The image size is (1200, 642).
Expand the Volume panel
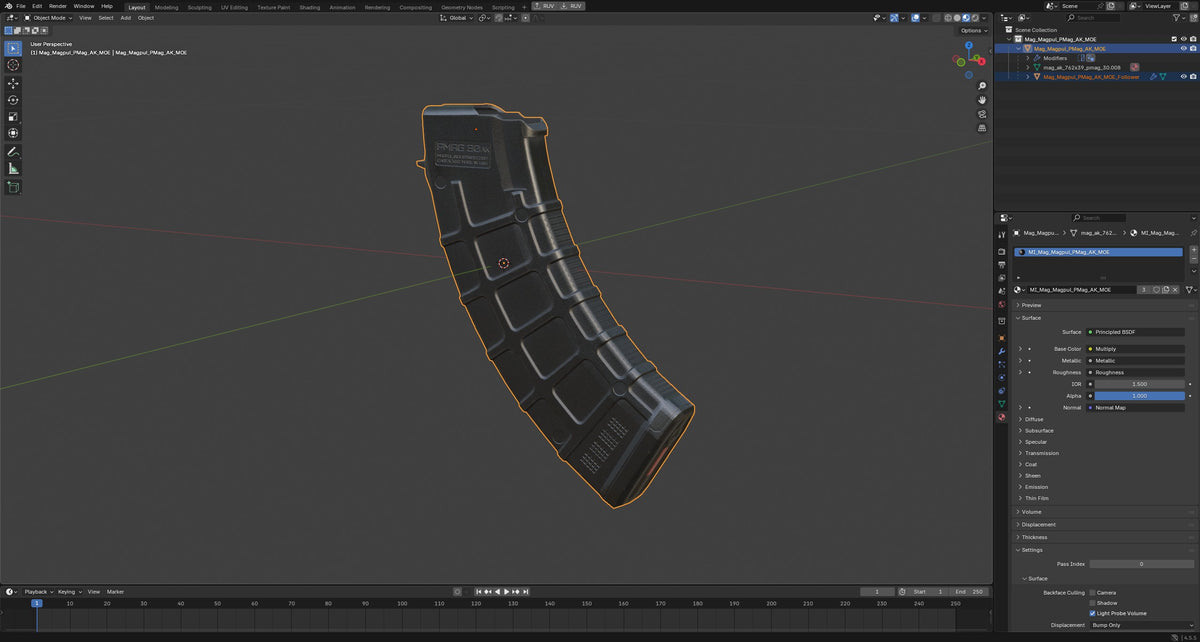pyautogui.click(x=1031, y=511)
